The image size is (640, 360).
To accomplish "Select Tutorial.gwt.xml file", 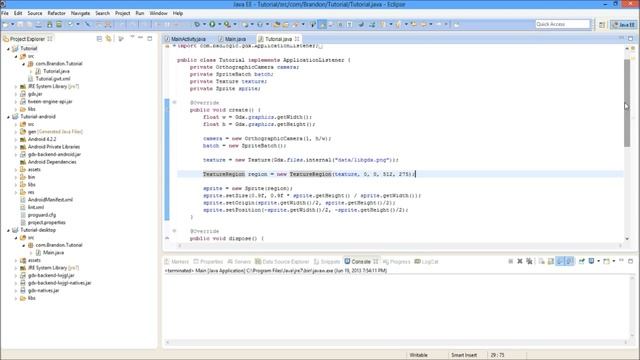I will (53, 79).
